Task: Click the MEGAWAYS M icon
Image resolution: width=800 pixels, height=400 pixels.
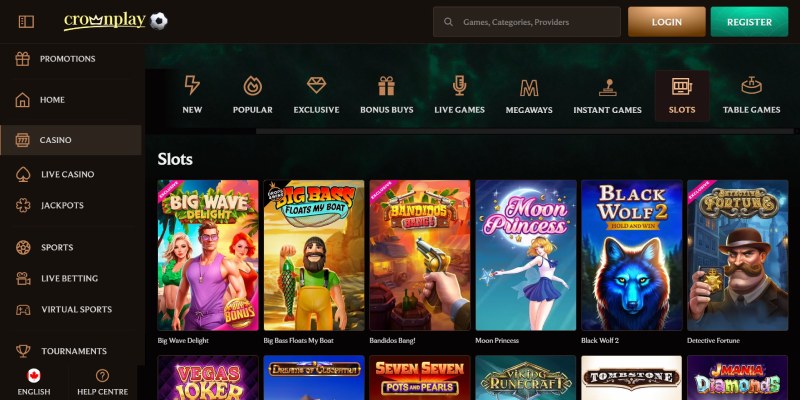Action: point(529,88)
